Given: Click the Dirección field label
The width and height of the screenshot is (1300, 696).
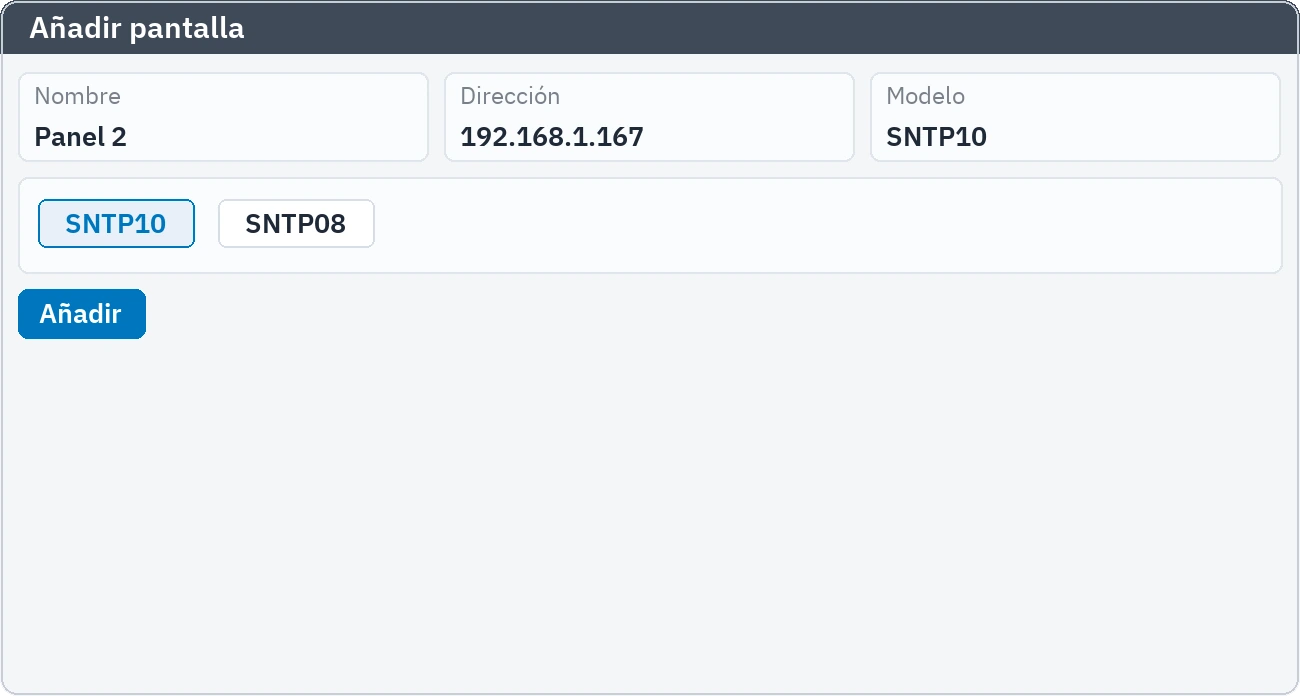Looking at the screenshot, I should point(510,96).
